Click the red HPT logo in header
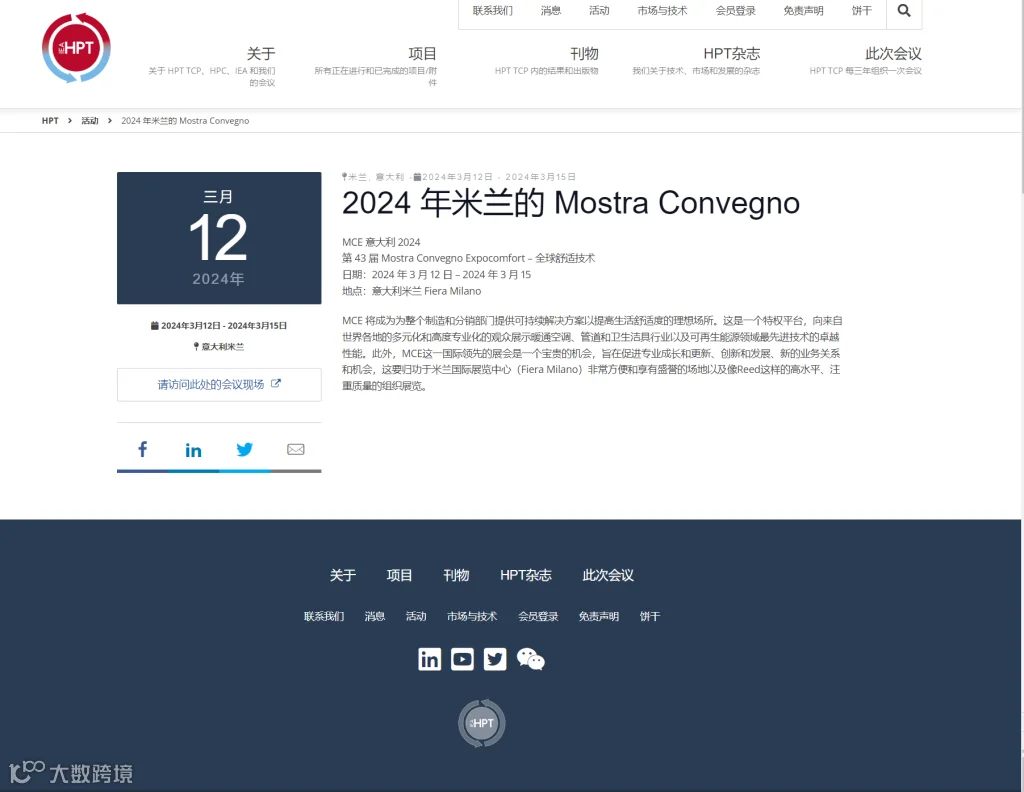Image resolution: width=1024 pixels, height=792 pixels. pyautogui.click(x=76, y=48)
